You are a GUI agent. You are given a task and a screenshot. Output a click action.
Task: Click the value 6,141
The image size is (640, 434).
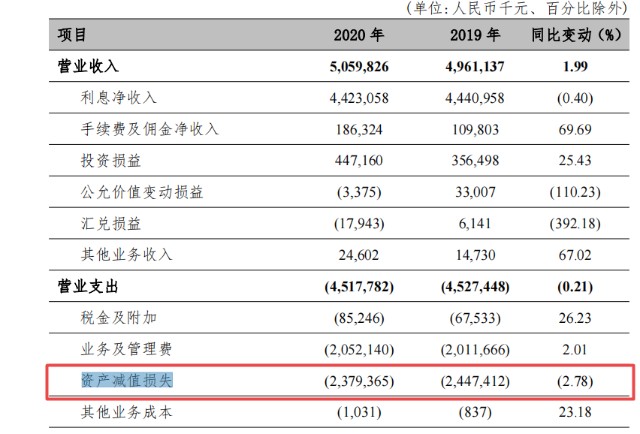pos(475,224)
